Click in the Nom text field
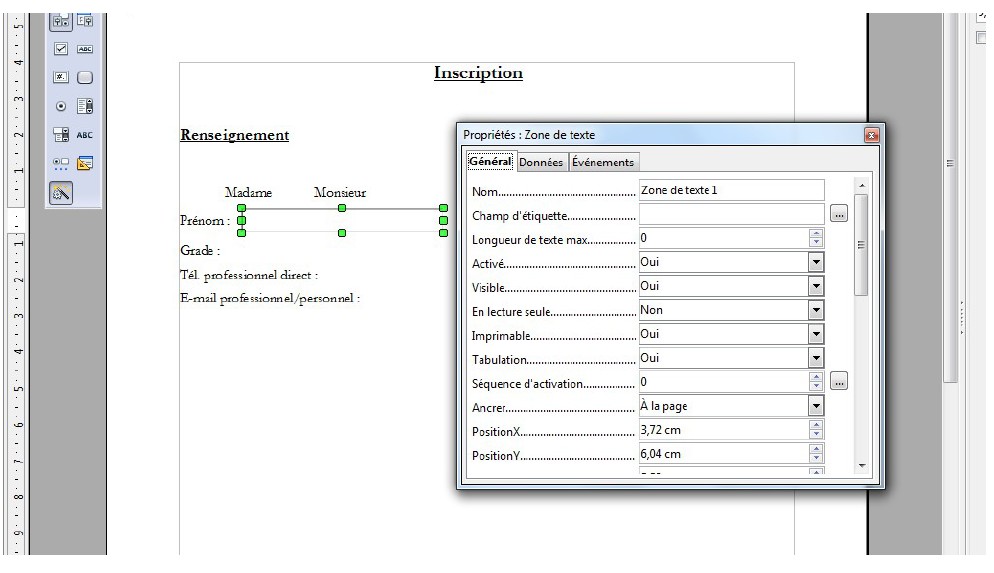The width and height of the screenshot is (994, 573). point(730,190)
